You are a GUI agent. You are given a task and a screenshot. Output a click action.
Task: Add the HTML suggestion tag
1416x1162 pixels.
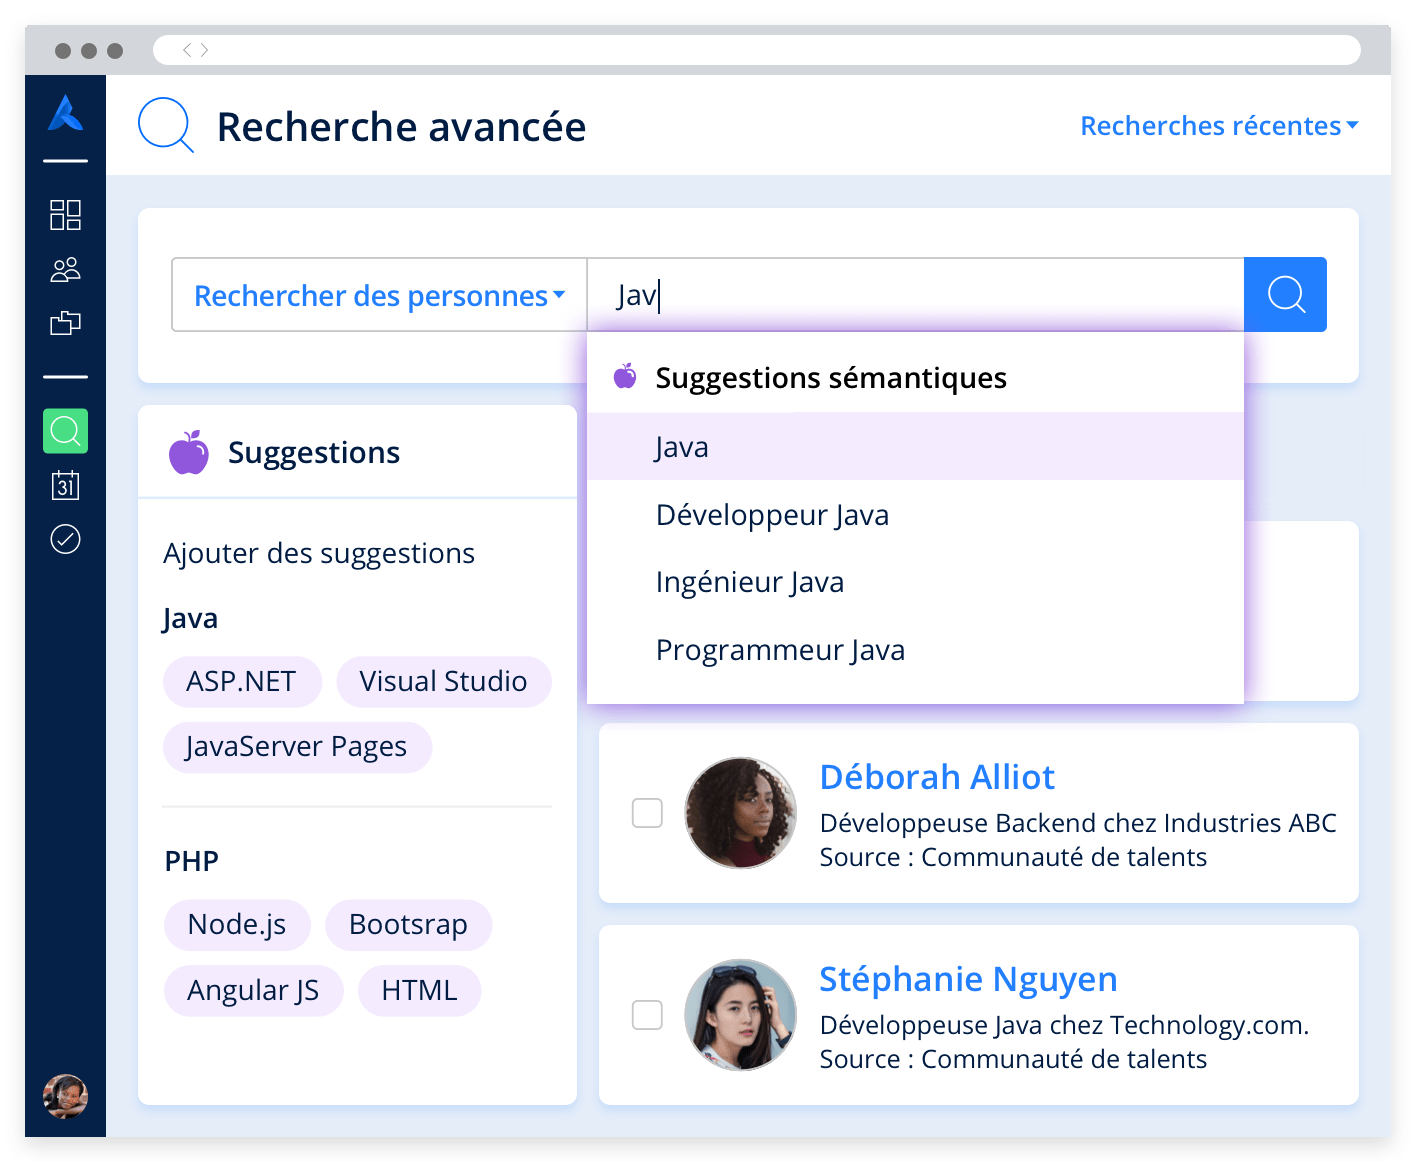point(419,991)
